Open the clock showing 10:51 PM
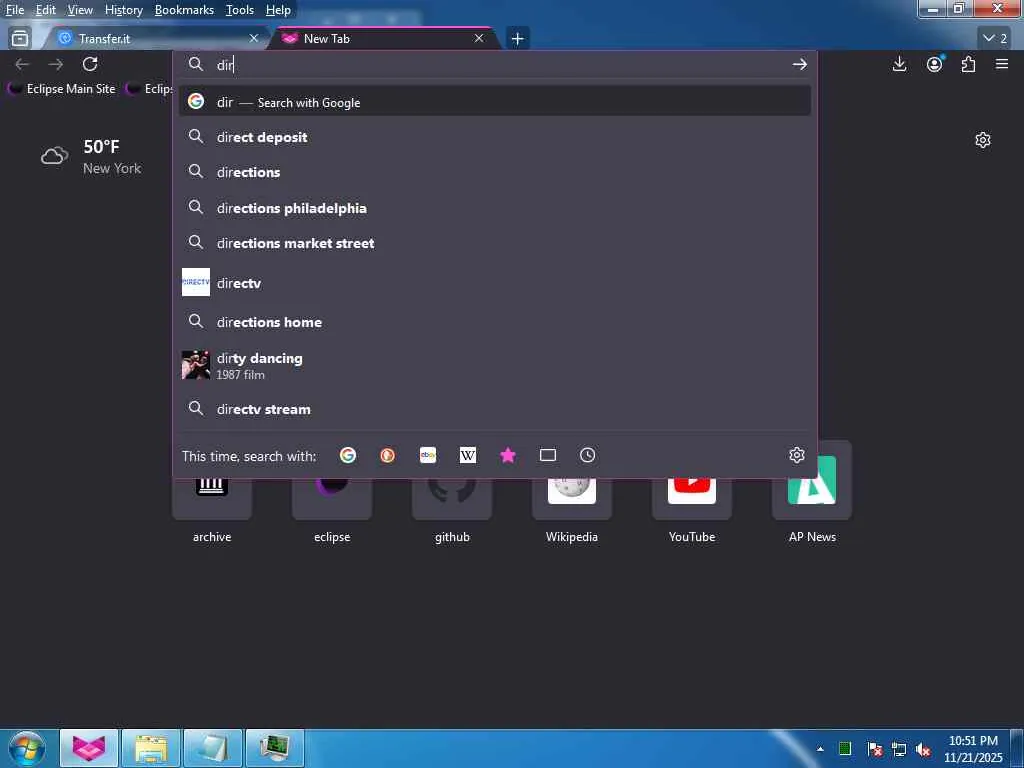The height and width of the screenshot is (768, 1024). (973, 749)
